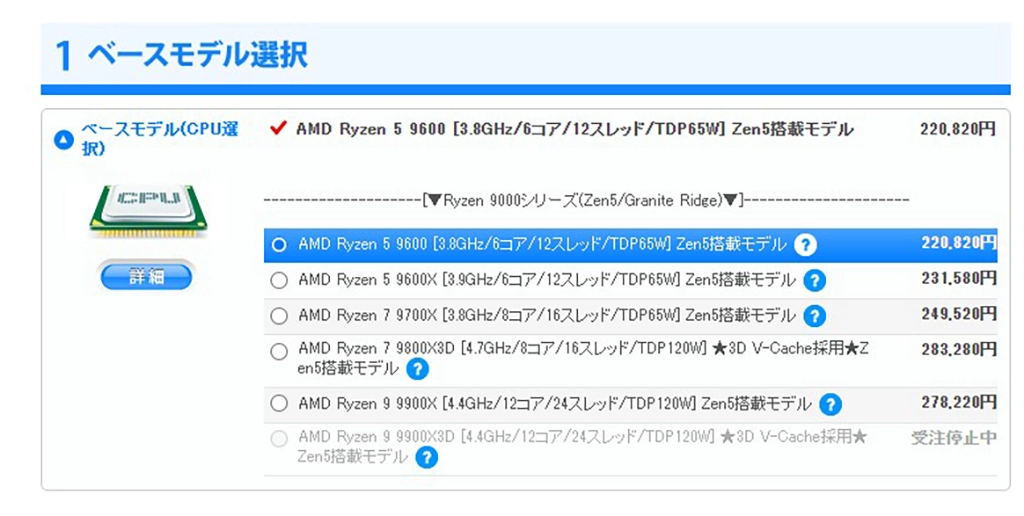This screenshot has height=516, width=1024.
Task: Click Ryzen 9000シリーズ series header text
Action: (586, 200)
